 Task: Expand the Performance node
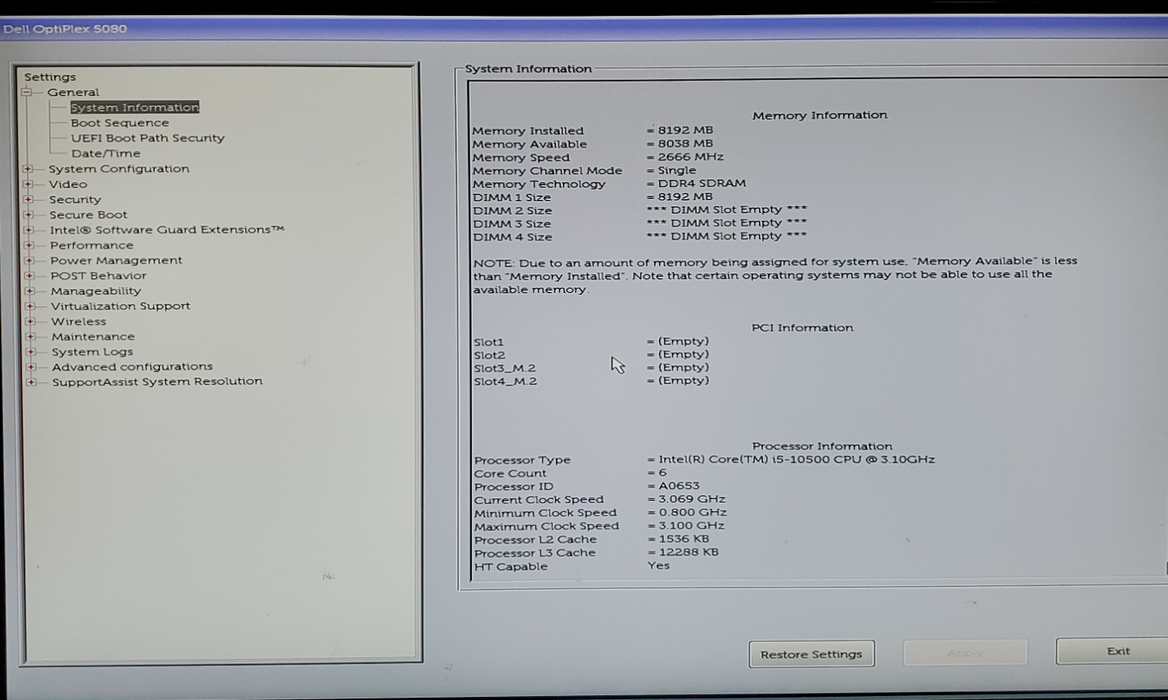click(29, 245)
